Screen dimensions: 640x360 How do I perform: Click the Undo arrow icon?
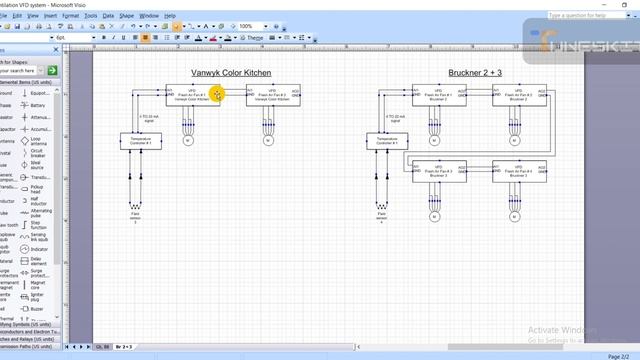click(133, 27)
